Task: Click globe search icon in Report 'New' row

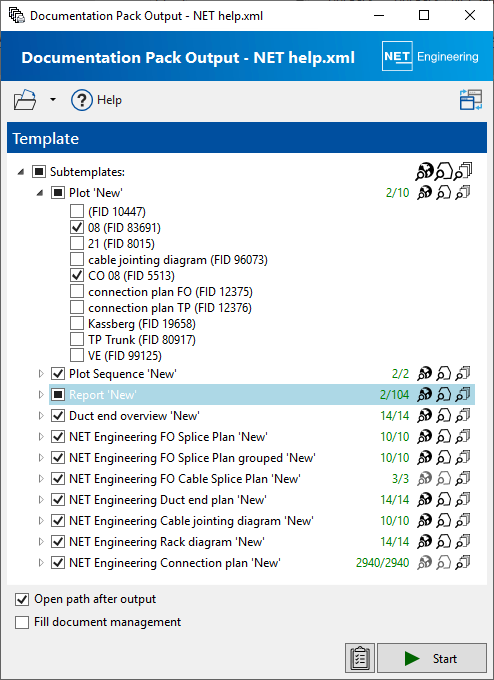Action: click(x=425, y=394)
